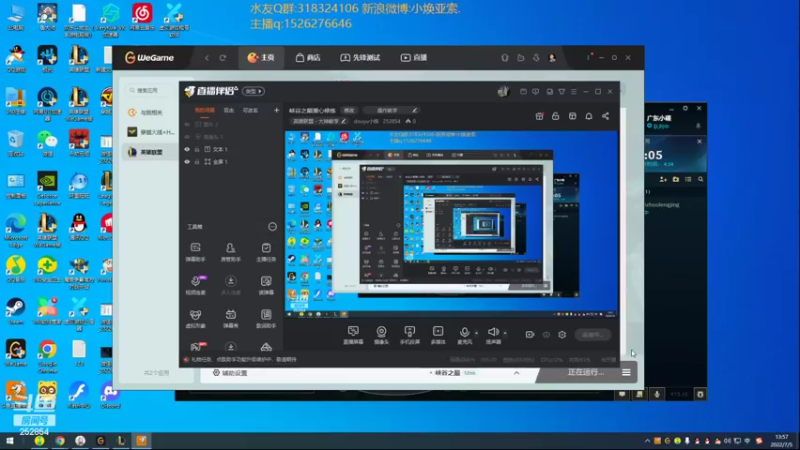Toggle visibility of 全屏 1 source

pos(187,162)
